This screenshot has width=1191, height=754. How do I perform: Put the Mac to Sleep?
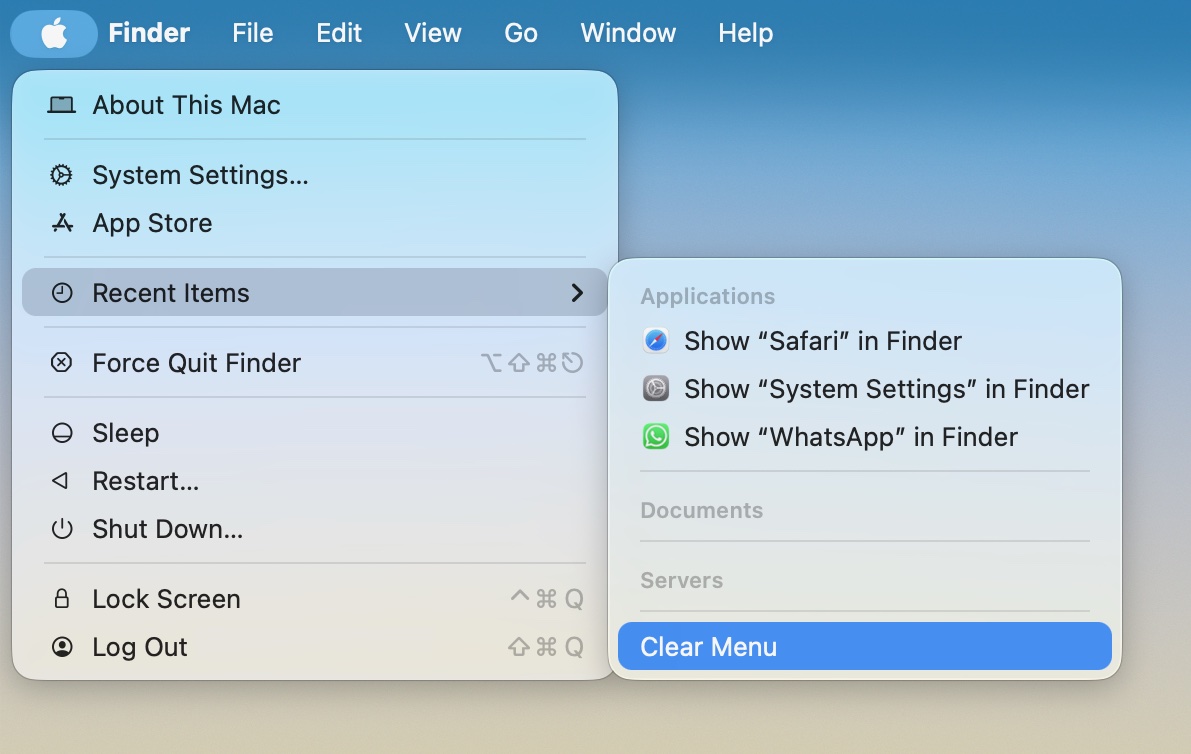[x=314, y=433]
